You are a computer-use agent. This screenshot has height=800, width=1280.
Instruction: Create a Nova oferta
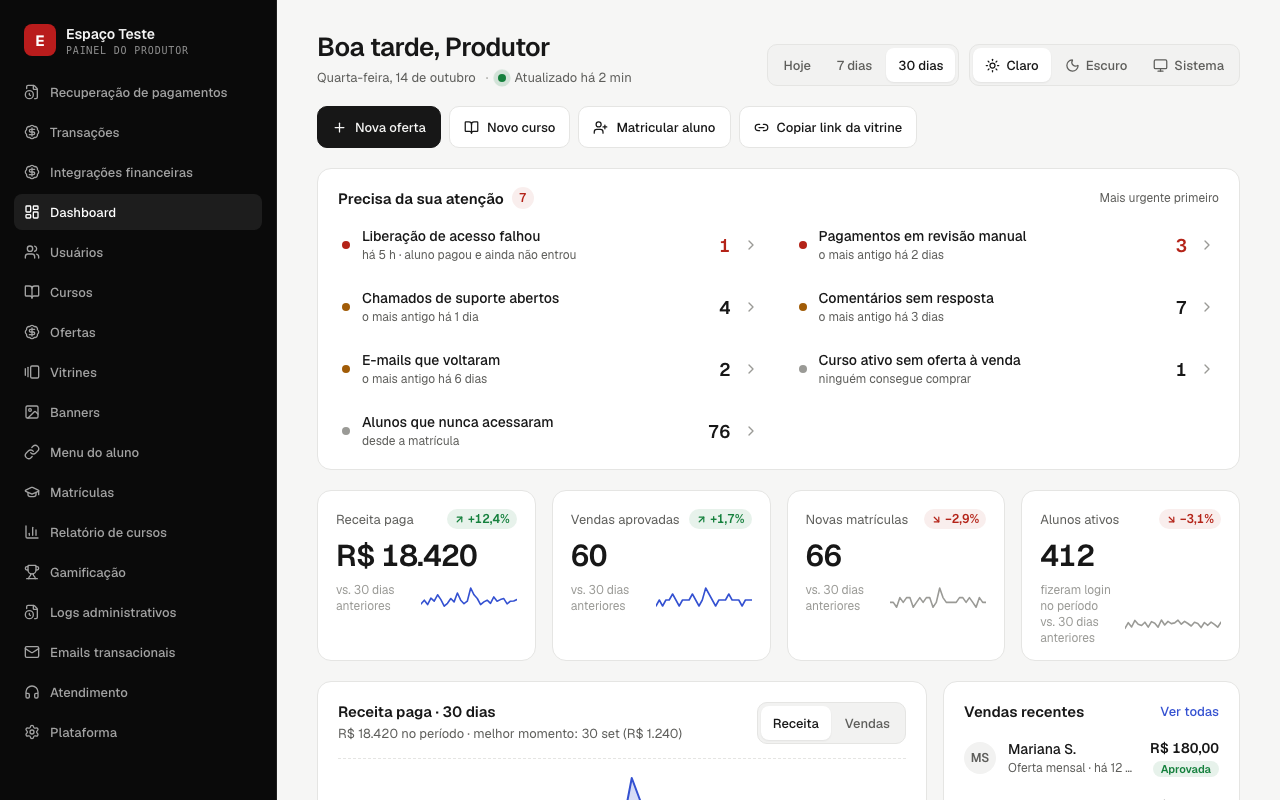point(379,127)
